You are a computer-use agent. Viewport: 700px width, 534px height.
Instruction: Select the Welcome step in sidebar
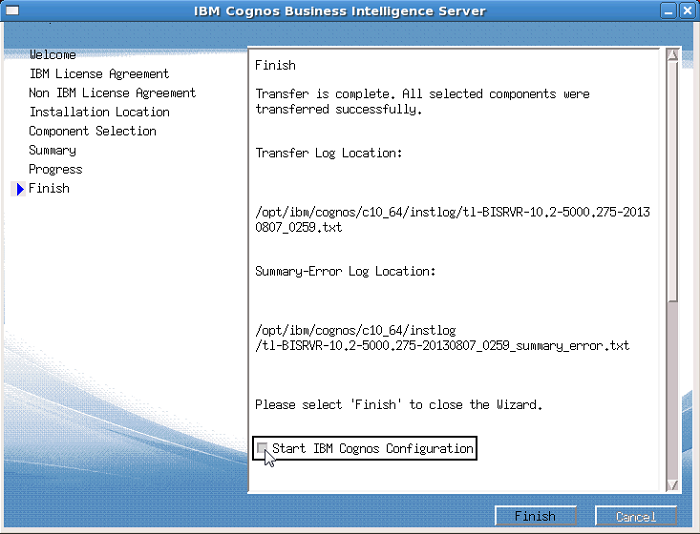coord(53,54)
